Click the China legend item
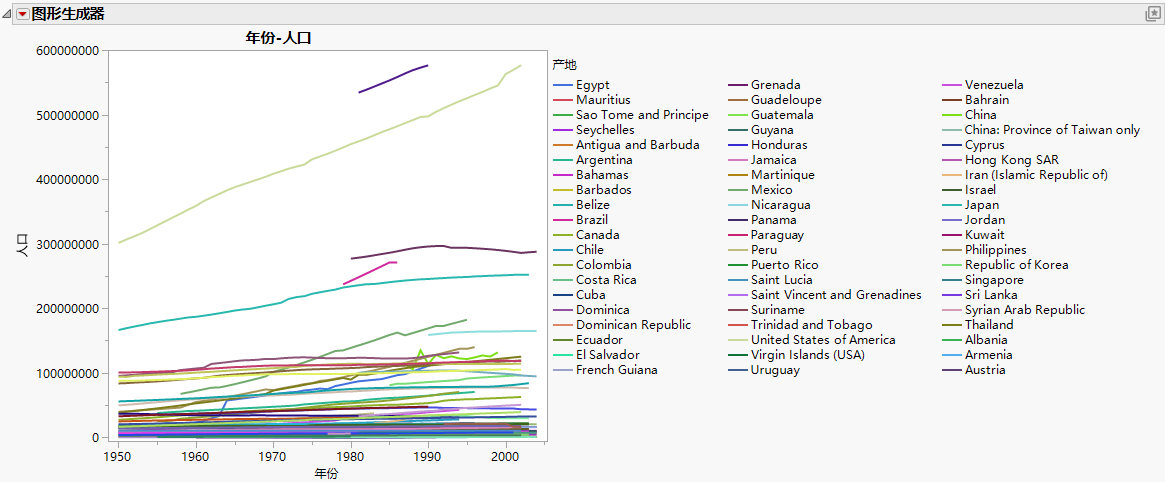The width and height of the screenshot is (1165, 482). [980, 115]
